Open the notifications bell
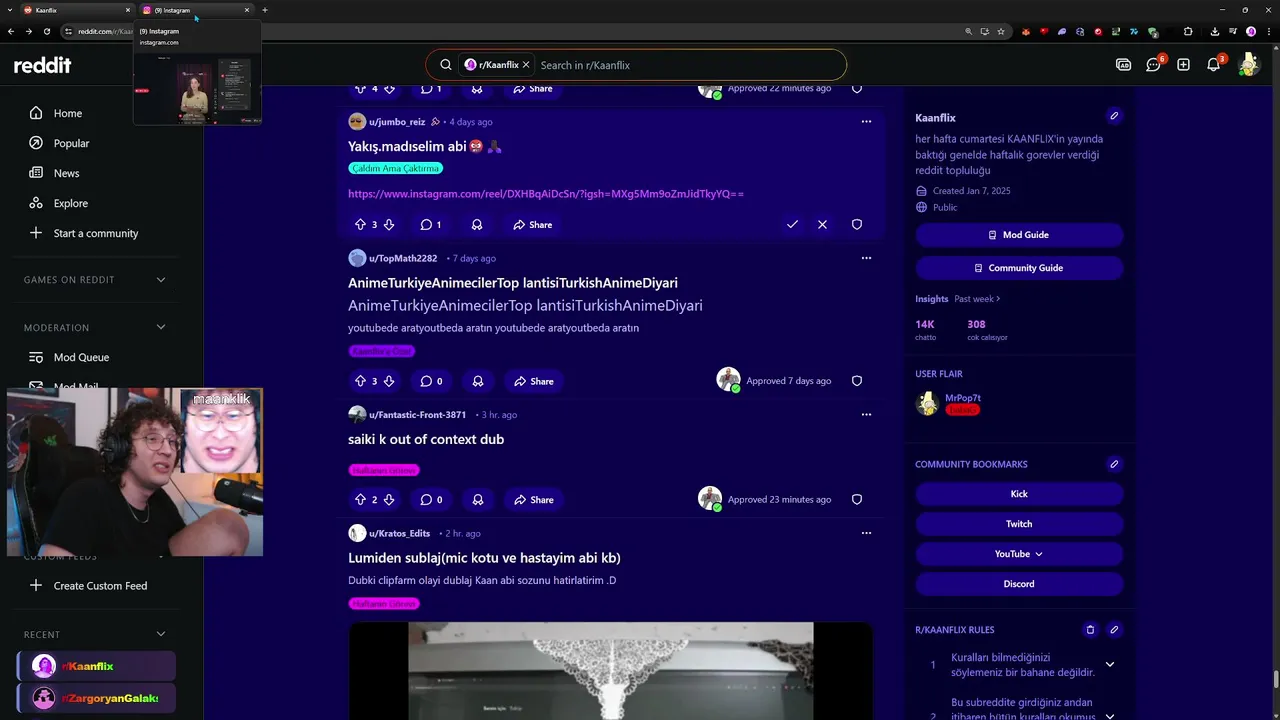The image size is (1280, 720). point(1214,65)
